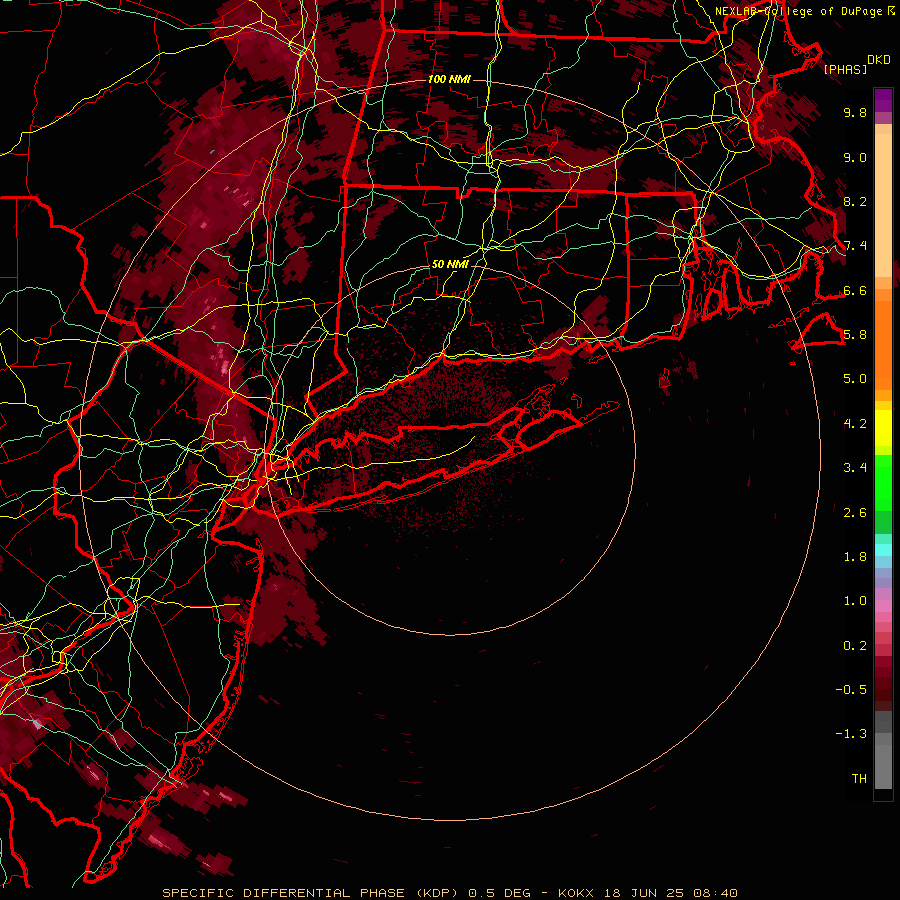Click the '50 NMI' range ring label
The image size is (900, 900).
(x=450, y=264)
